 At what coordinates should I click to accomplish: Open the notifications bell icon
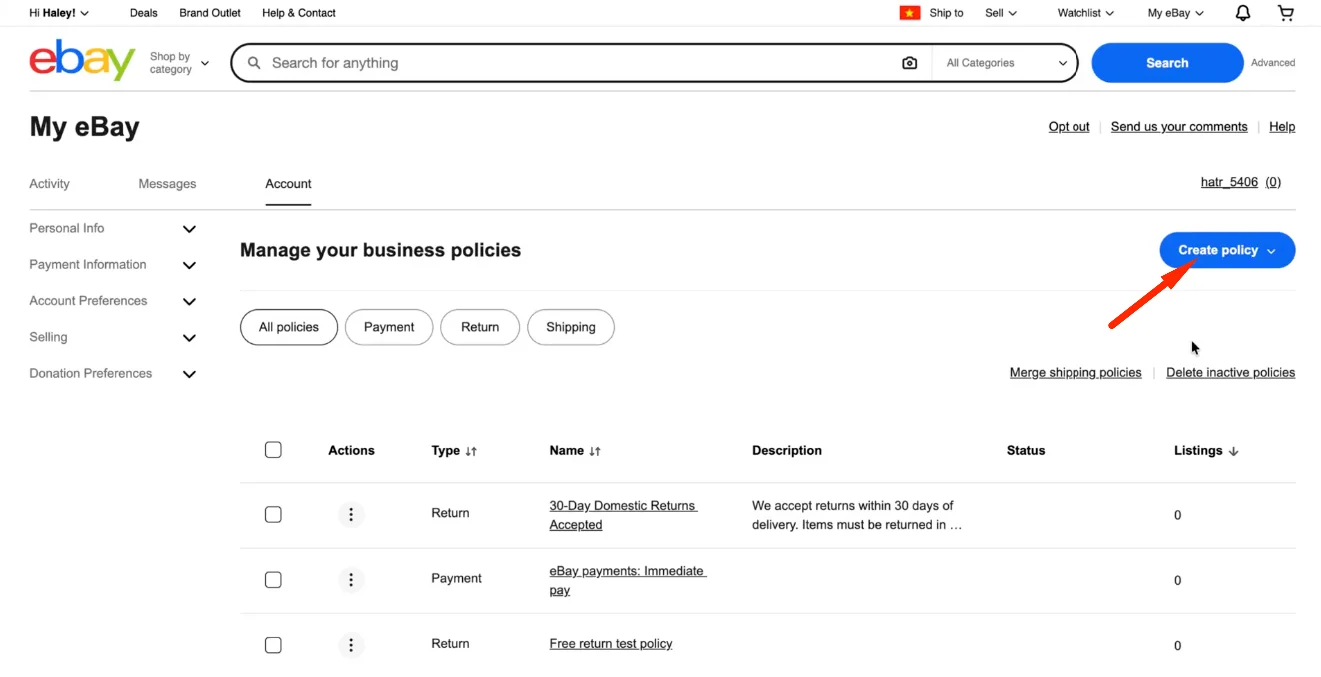[1243, 13]
